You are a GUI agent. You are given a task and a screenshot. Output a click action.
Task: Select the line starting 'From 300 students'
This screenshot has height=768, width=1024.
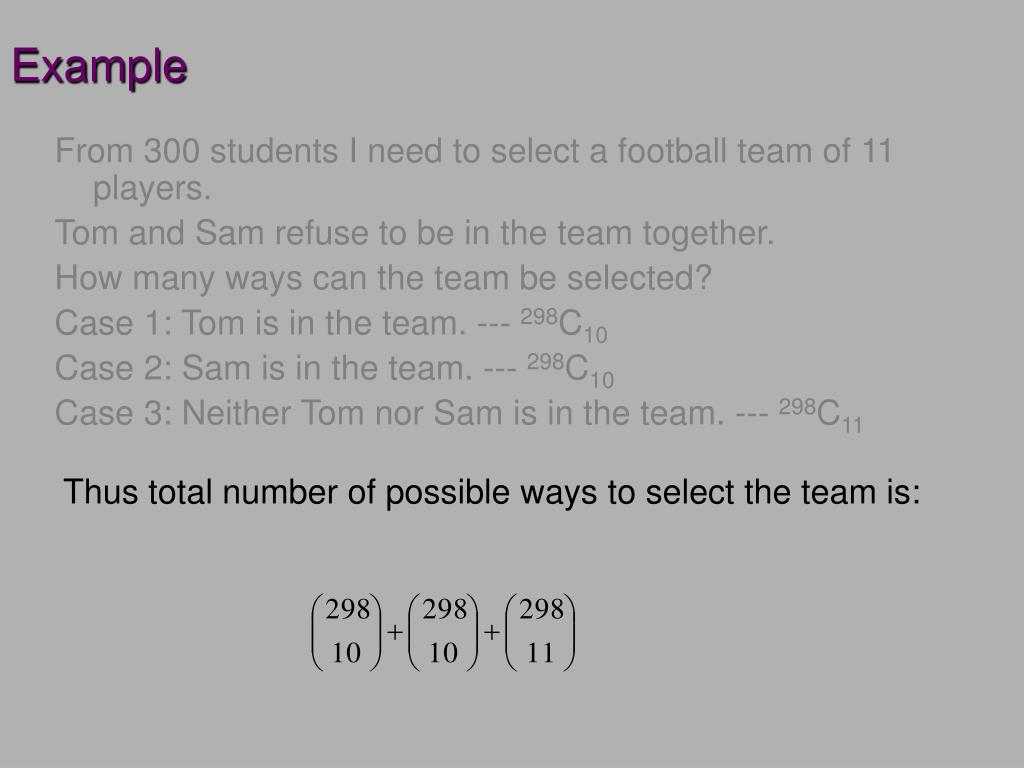[x=474, y=152]
